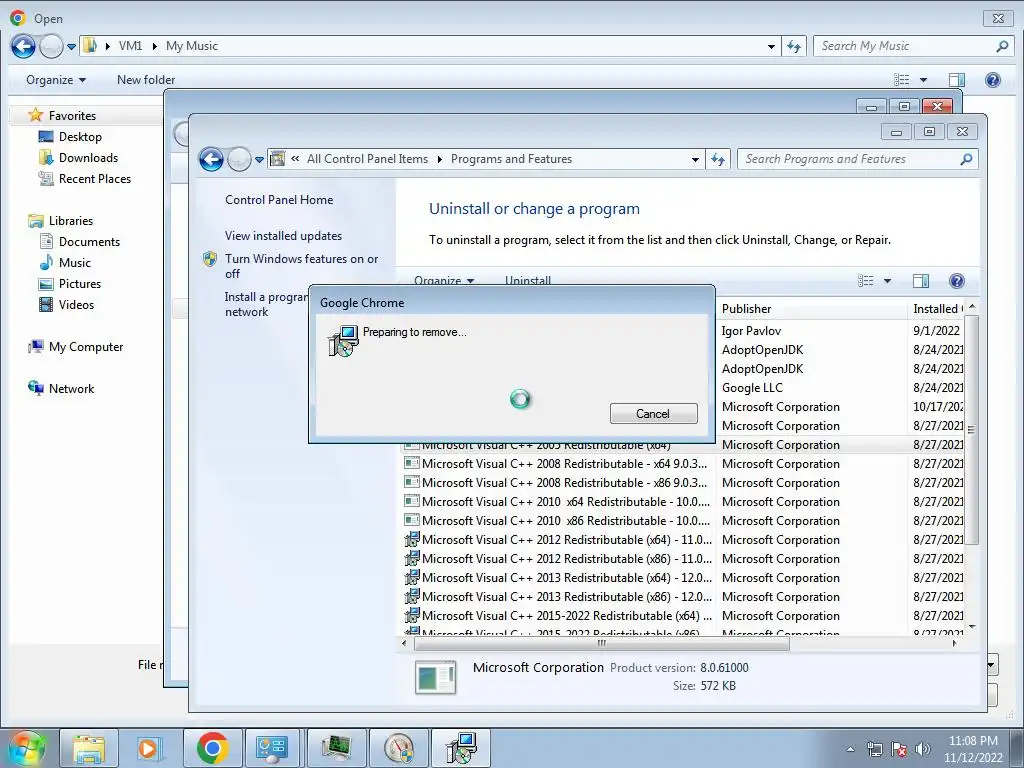Click Uninstall in Programs and Features toolbar
Image resolution: width=1024 pixels, height=768 pixels.
click(528, 281)
